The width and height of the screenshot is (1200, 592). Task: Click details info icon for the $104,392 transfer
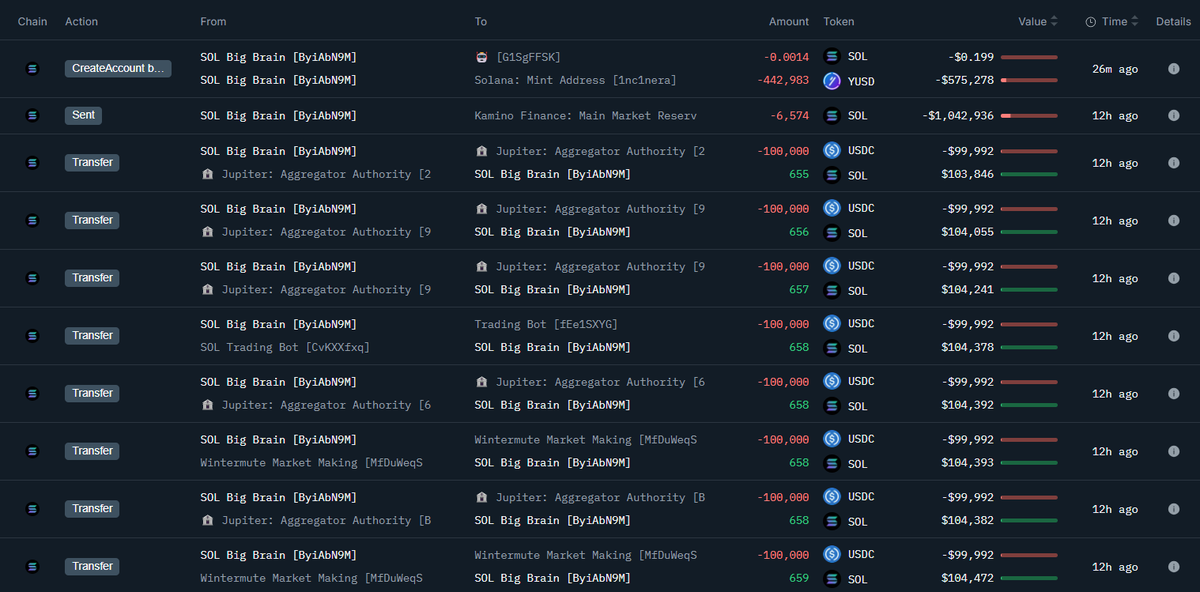point(1174,394)
